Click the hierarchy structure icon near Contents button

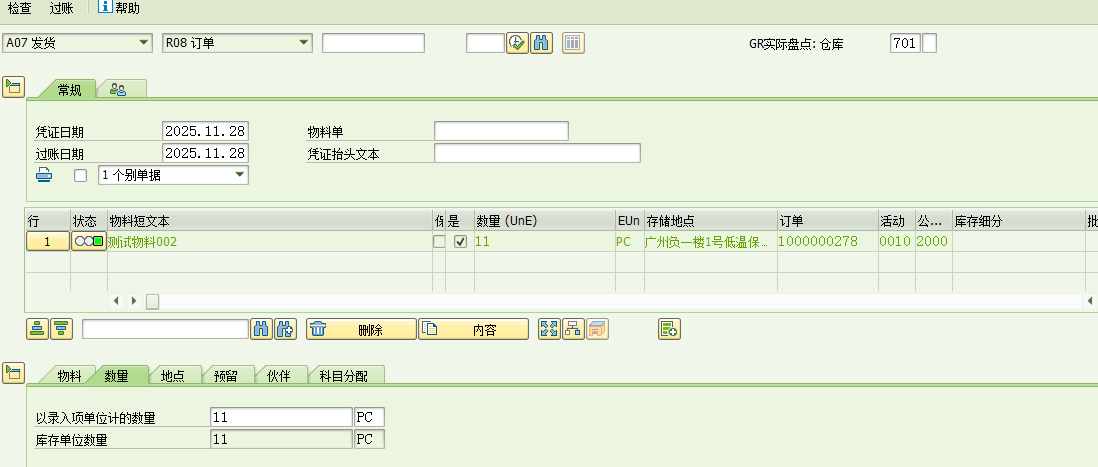[573, 329]
